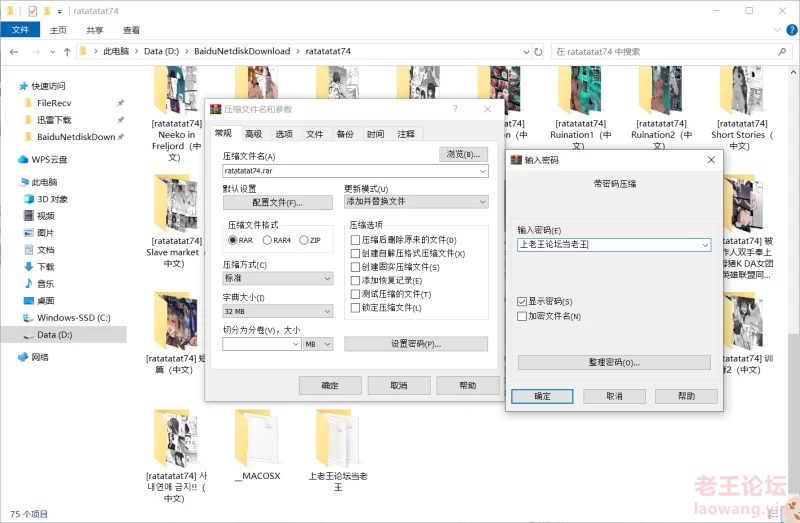Select ZIP archive format

(x=304, y=240)
